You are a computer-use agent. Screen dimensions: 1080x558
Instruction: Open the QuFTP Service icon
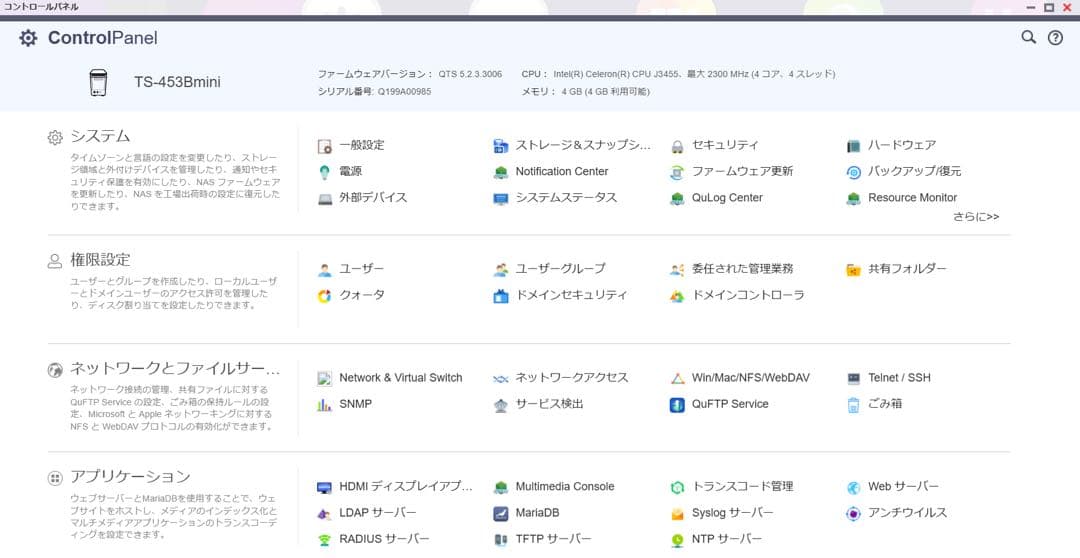click(677, 405)
